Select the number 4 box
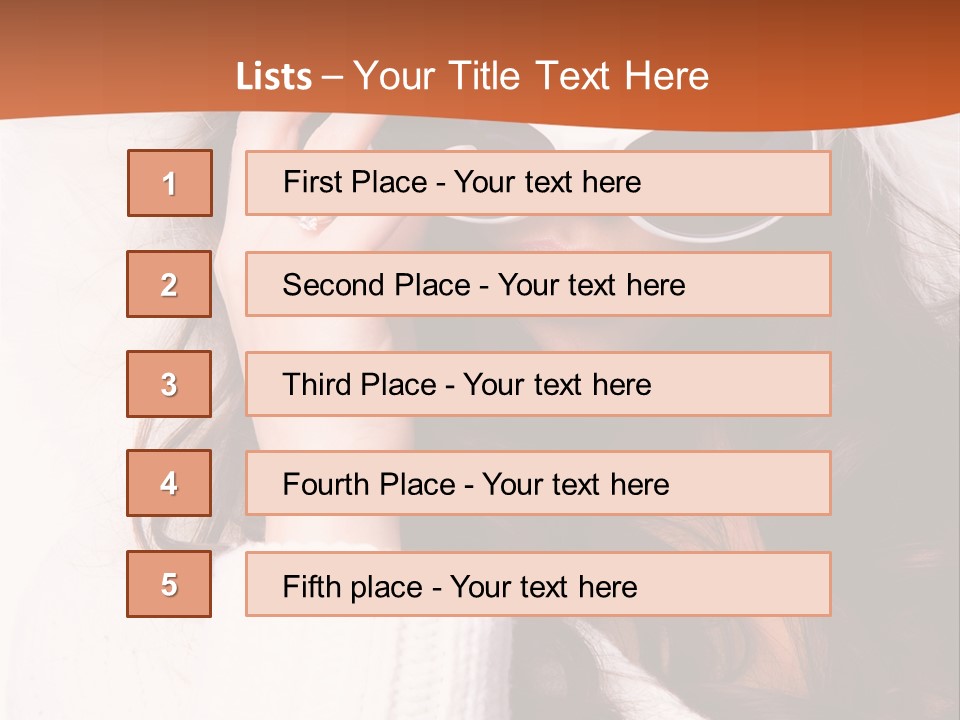This screenshot has height=720, width=960. click(x=169, y=483)
